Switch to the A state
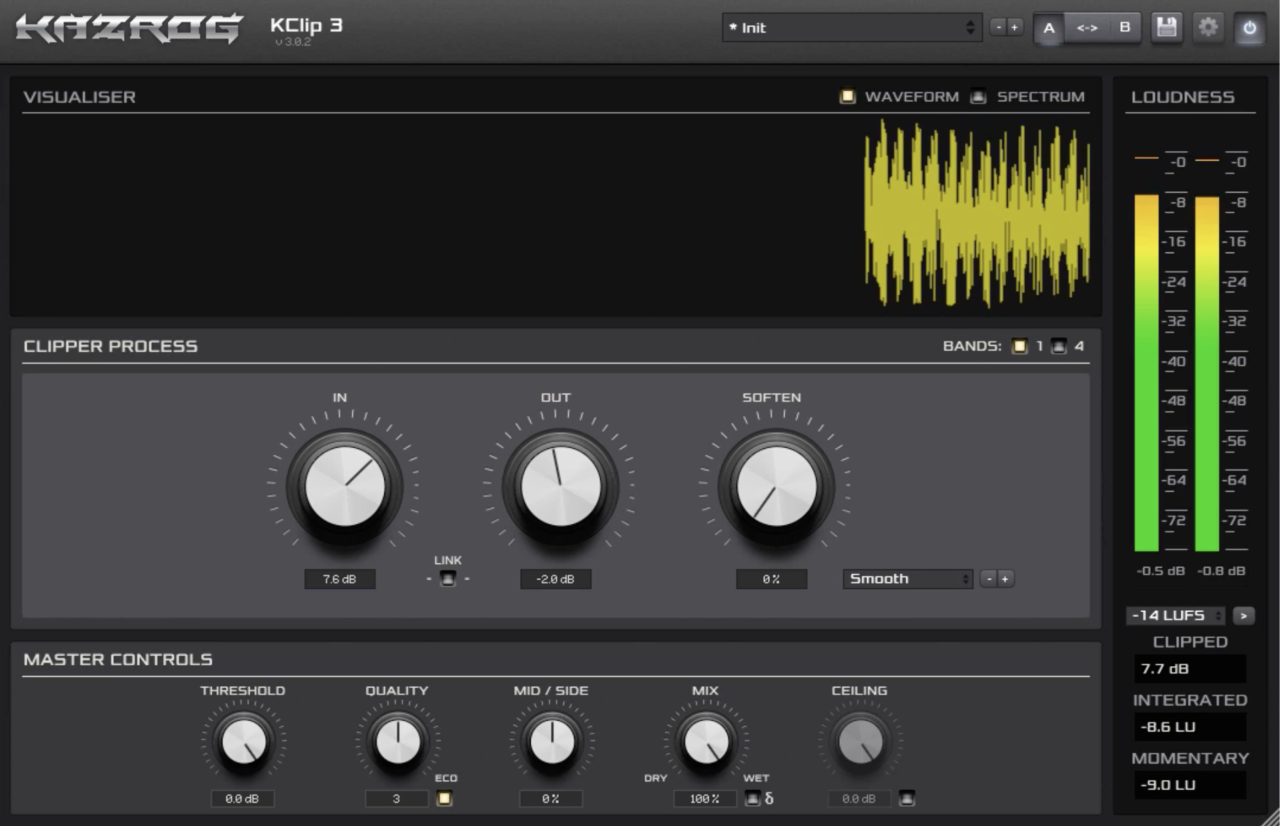 pos(1049,28)
